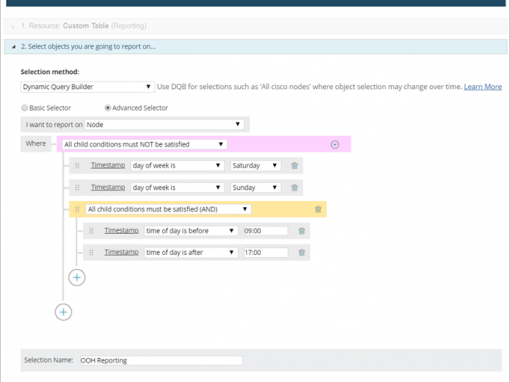Open the operator dropdown in the Sunday row
Screen dimensions: 510x382
(x=177, y=188)
